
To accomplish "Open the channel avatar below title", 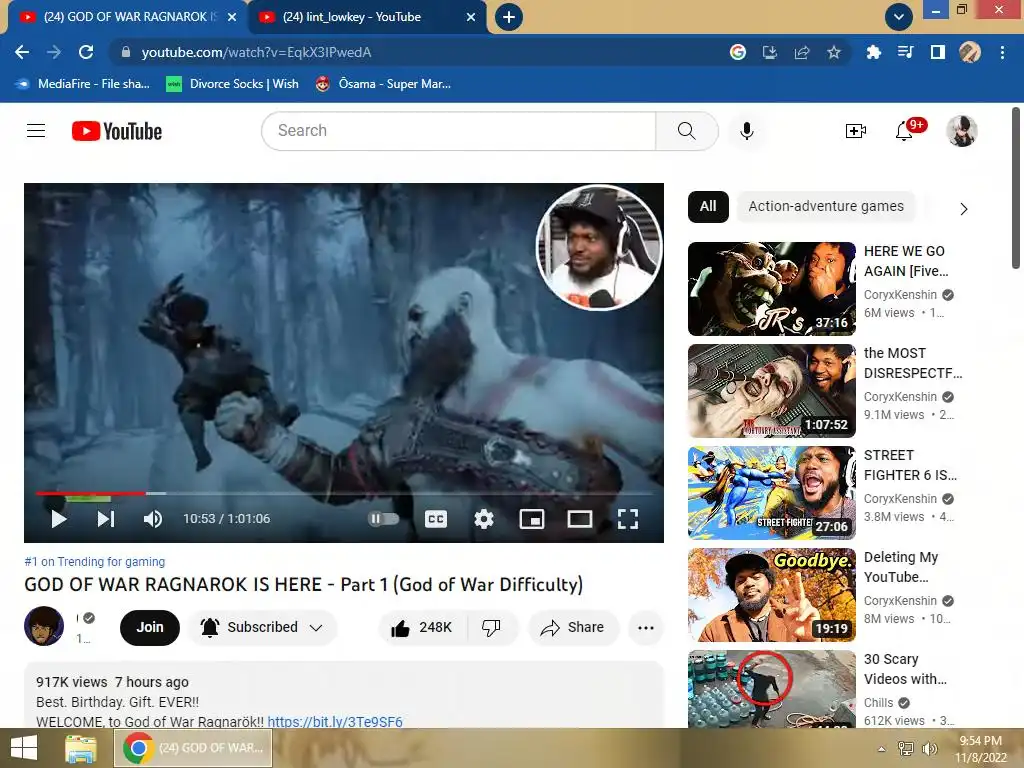I will (44, 626).
